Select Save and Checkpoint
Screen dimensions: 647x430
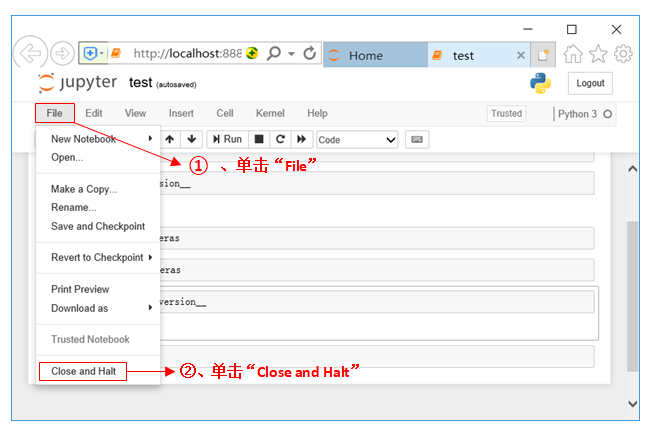98,226
